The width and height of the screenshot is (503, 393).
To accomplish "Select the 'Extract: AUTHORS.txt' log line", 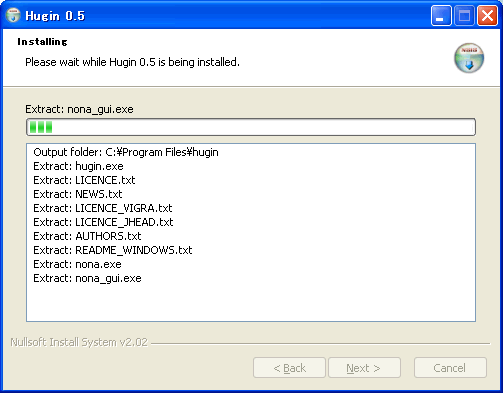I will click(87, 236).
